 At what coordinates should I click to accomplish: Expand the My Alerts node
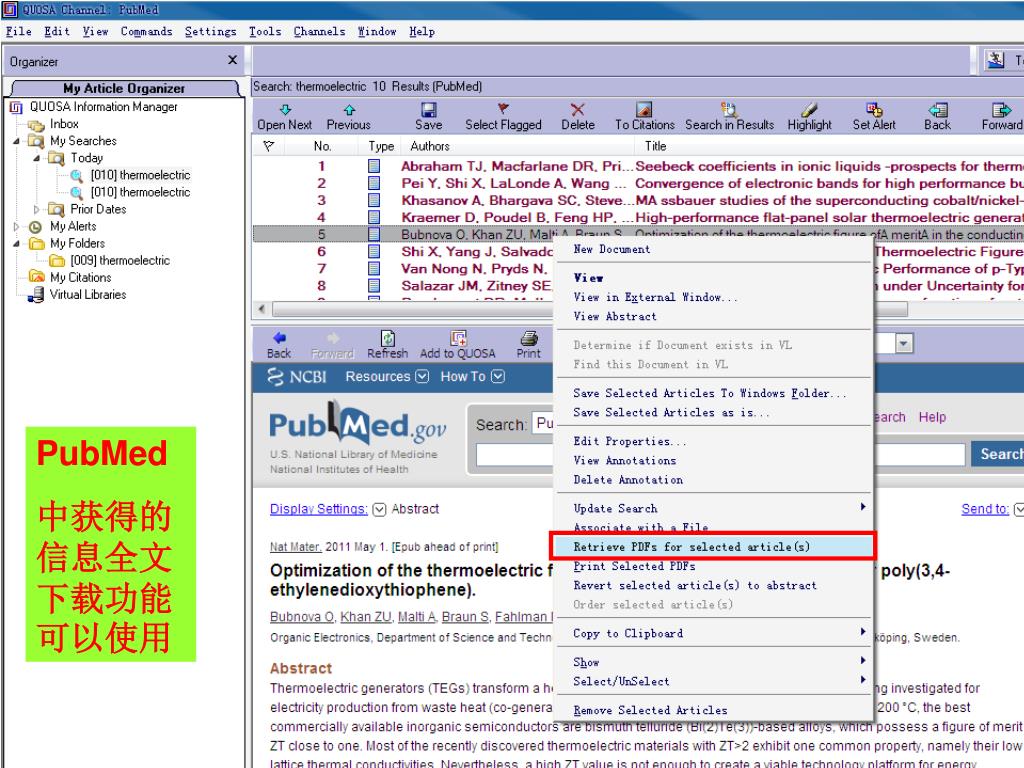pos(16,227)
